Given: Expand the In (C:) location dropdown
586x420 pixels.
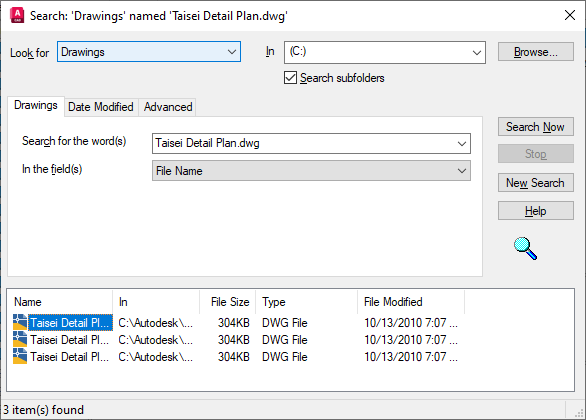Looking at the screenshot, I should [x=385, y=52].
